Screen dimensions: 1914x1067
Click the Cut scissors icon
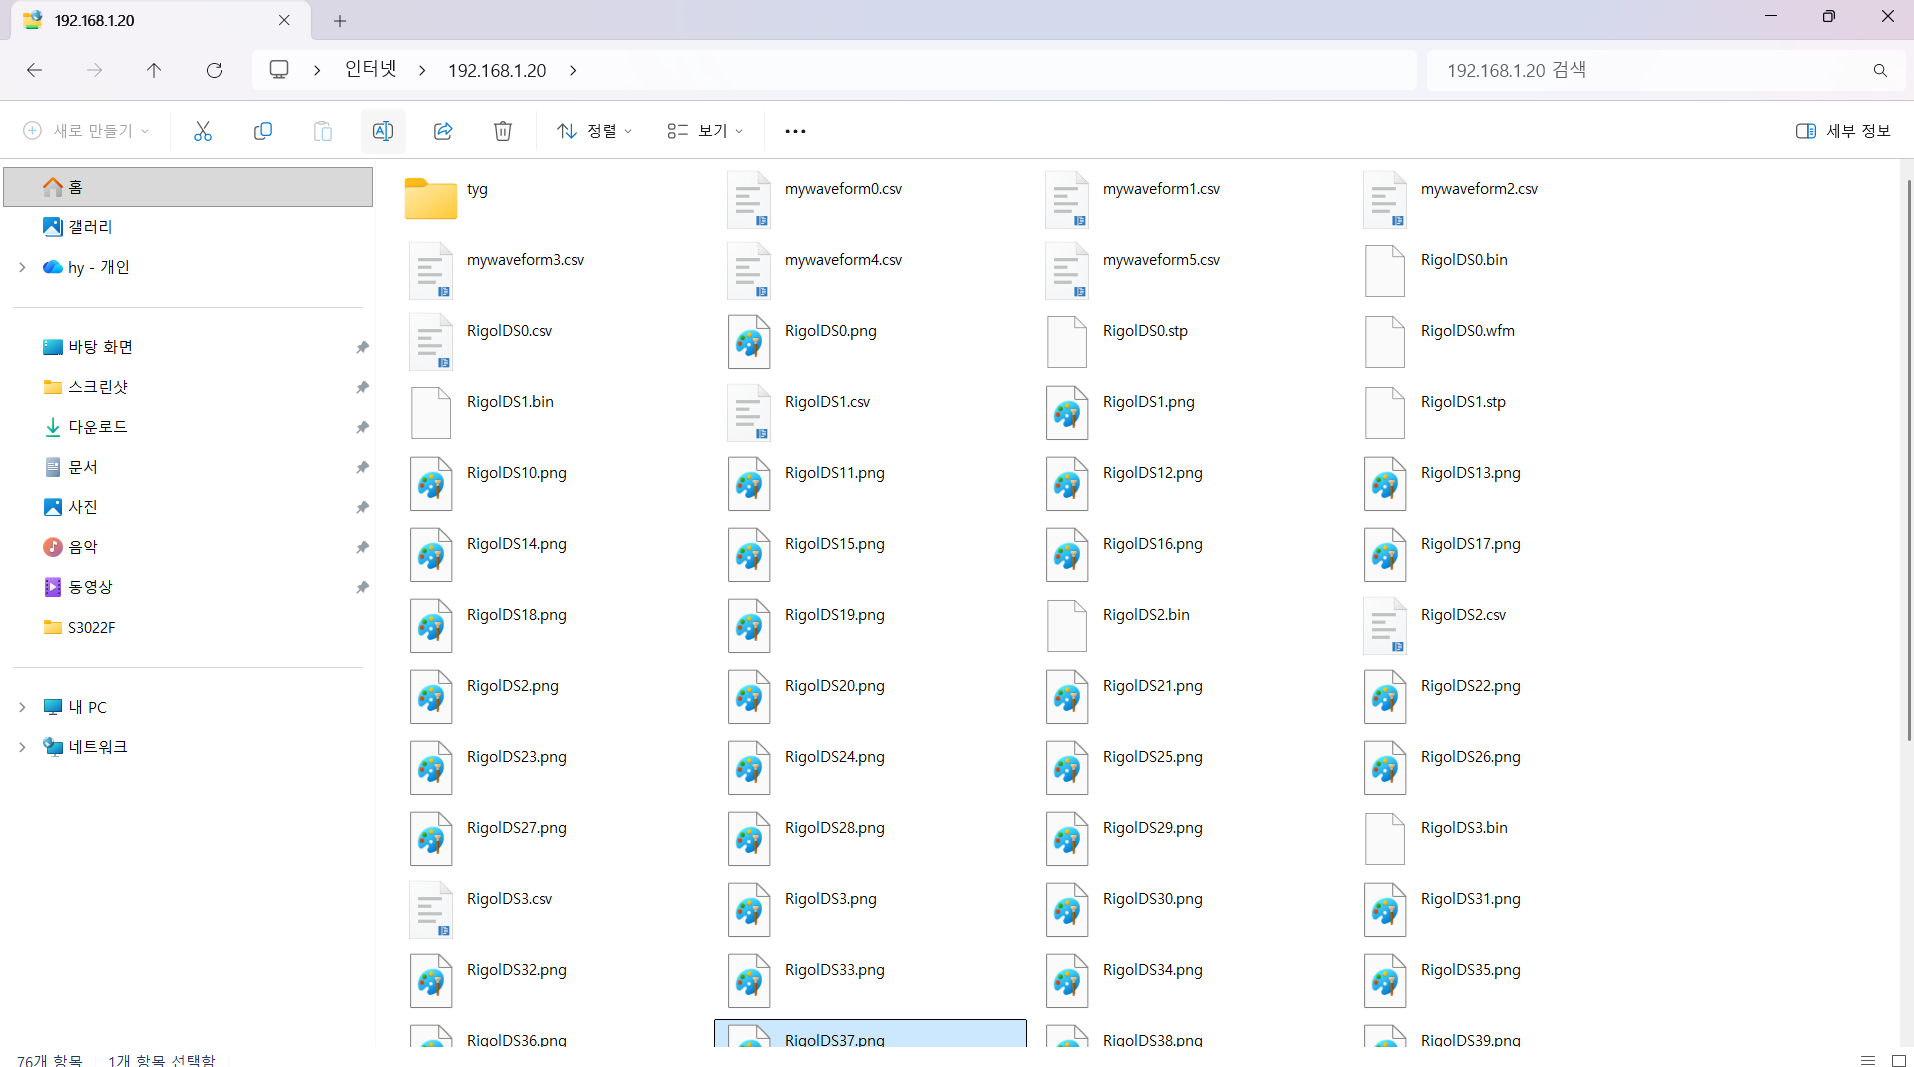pyautogui.click(x=203, y=131)
